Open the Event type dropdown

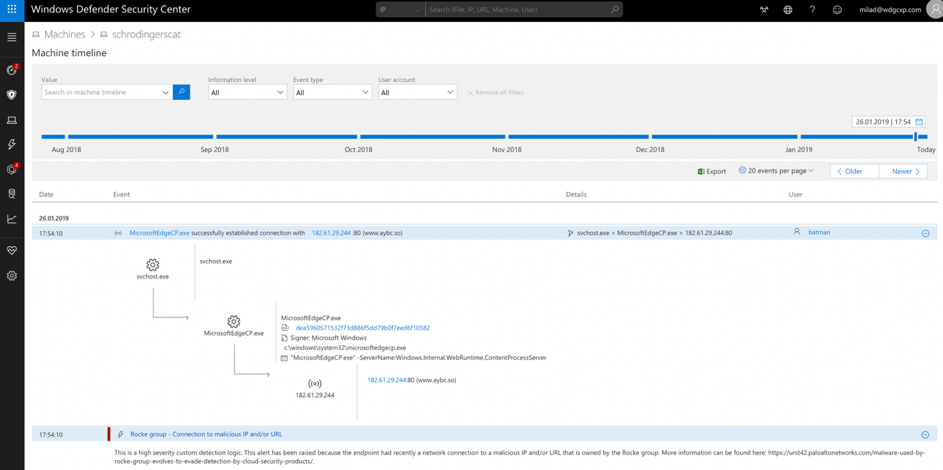click(x=333, y=93)
